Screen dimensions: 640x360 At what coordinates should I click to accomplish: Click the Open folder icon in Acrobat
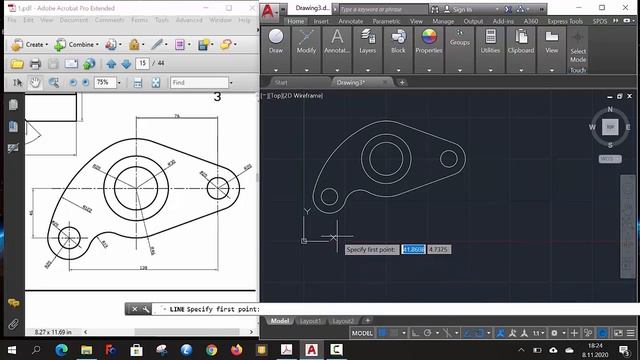coord(17,64)
